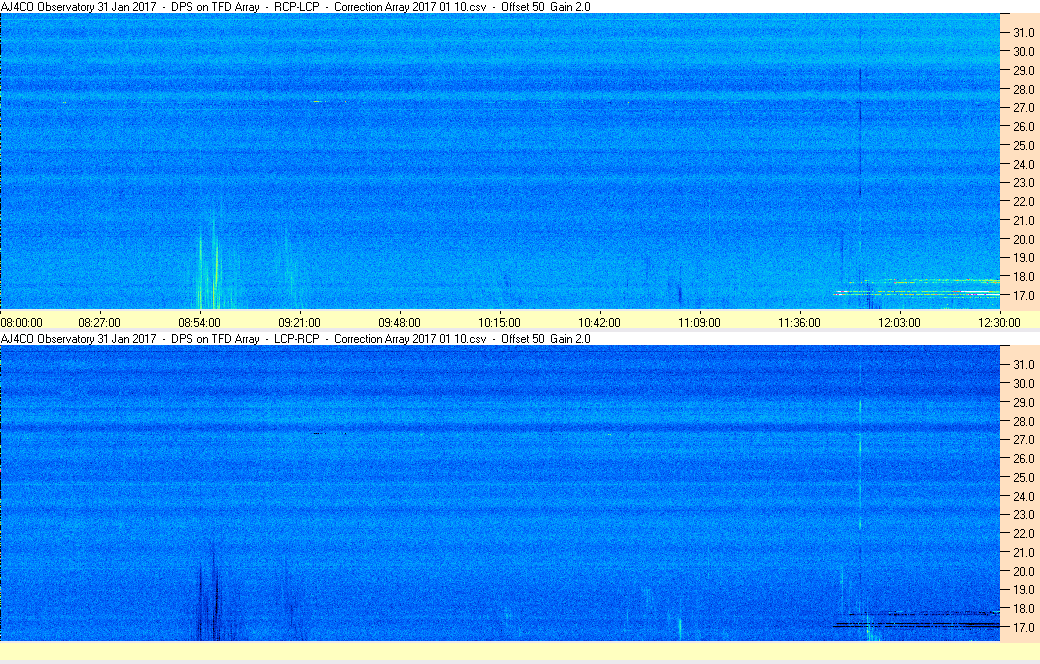The height and width of the screenshot is (664, 1040).
Task: Select "Gain 2.0" in the LCP-RCP title
Action: 570,338
